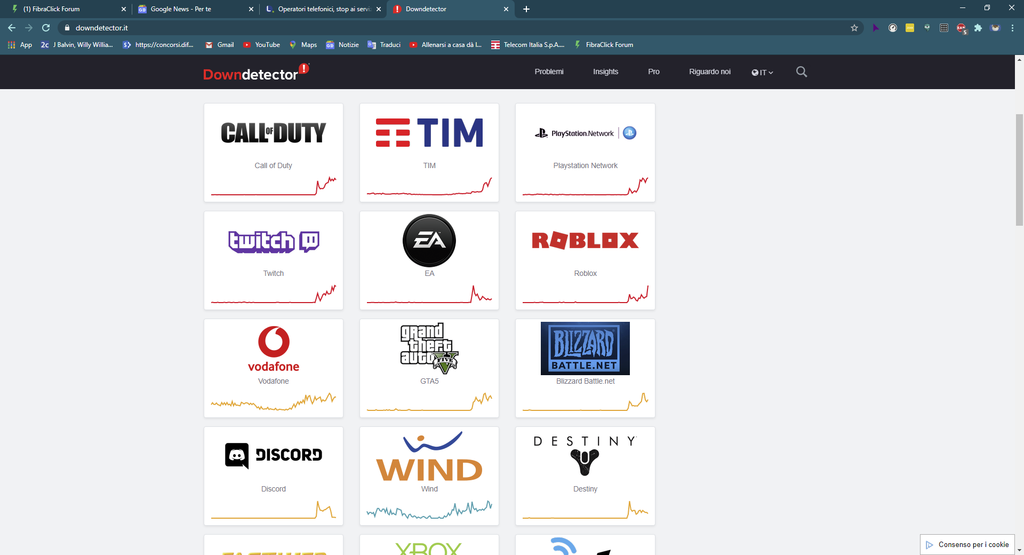Close the Downdetector tab
Viewport: 1024px width, 555px height.
click(x=506, y=9)
